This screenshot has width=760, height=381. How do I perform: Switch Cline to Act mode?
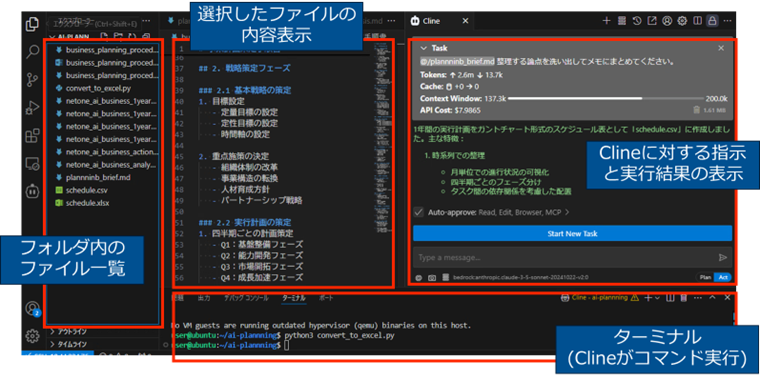pyautogui.click(x=723, y=277)
